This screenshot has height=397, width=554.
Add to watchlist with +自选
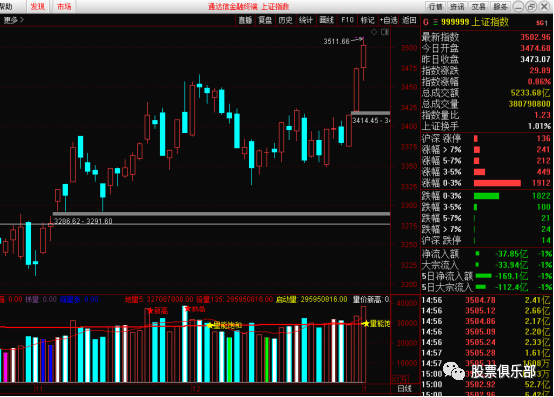coord(388,20)
